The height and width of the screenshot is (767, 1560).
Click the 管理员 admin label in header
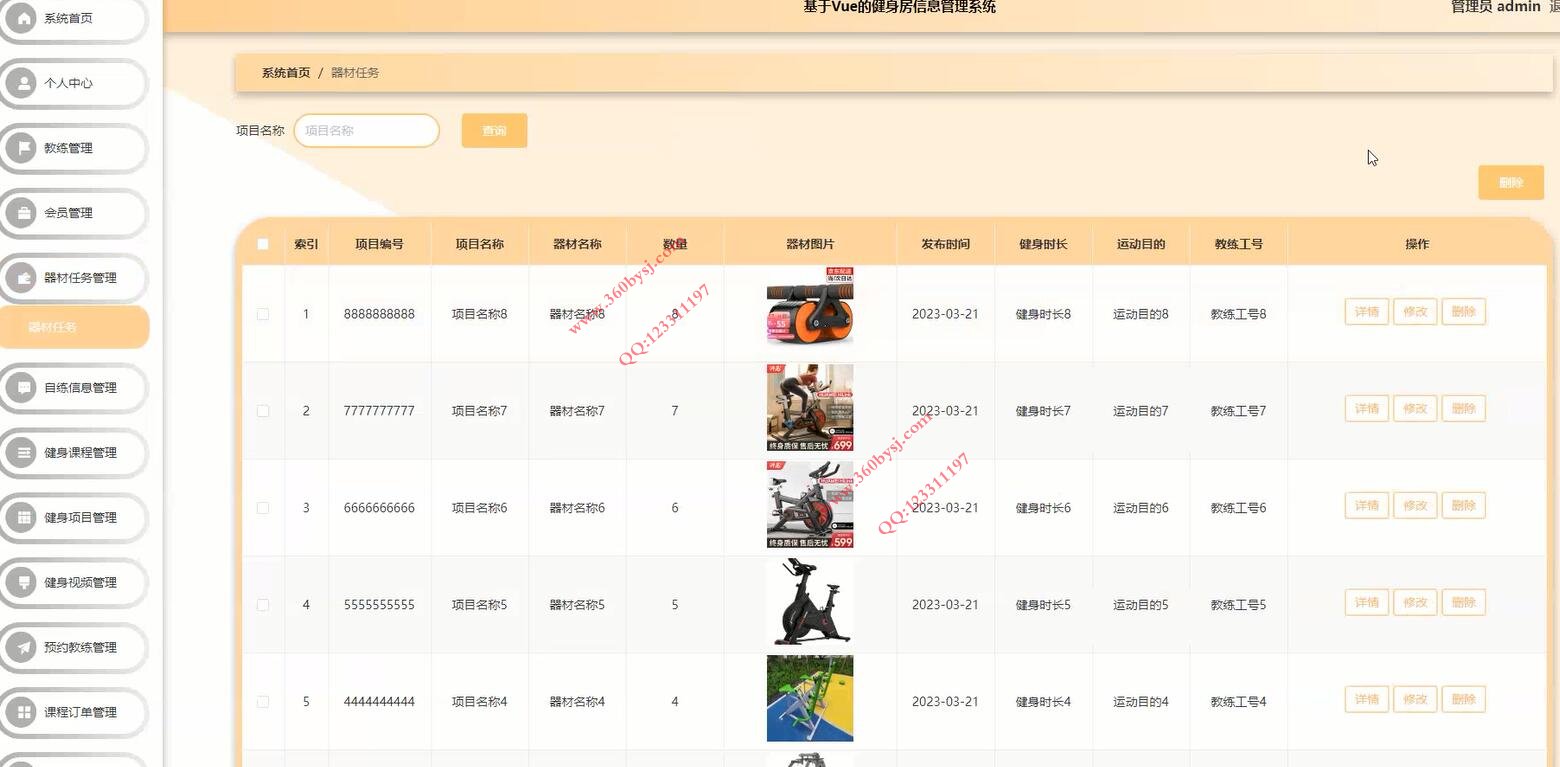click(1495, 7)
